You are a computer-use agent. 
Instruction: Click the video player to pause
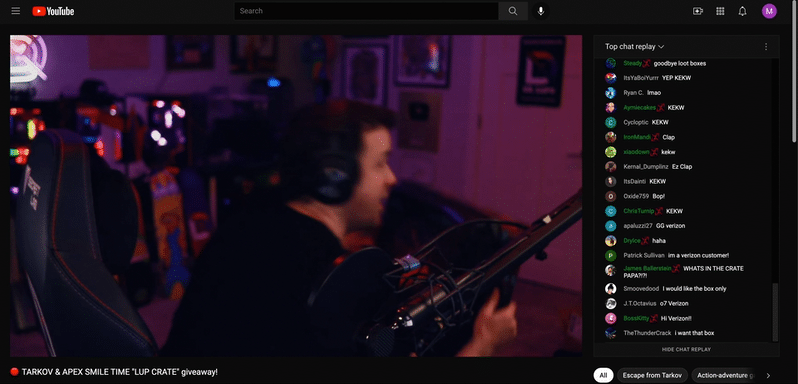pyautogui.click(x=296, y=195)
